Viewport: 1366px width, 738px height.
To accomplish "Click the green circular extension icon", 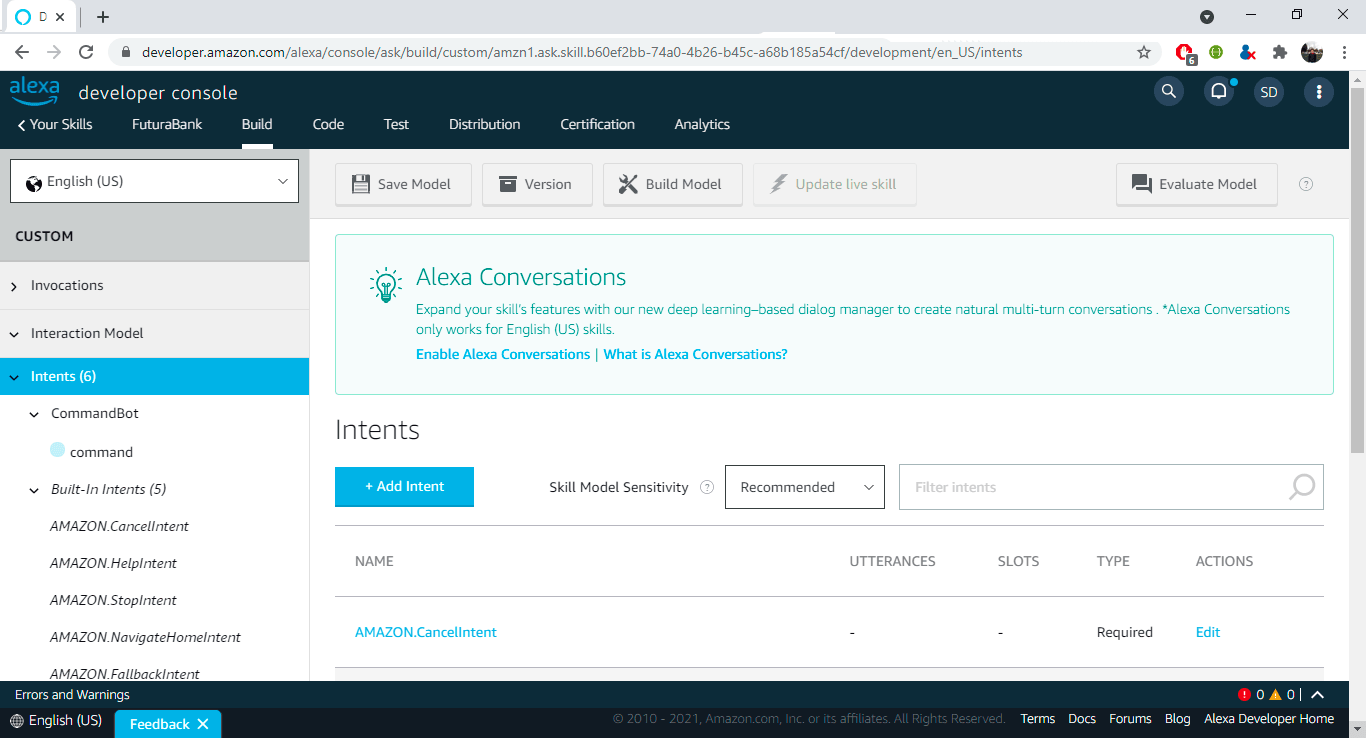I will (1216, 52).
